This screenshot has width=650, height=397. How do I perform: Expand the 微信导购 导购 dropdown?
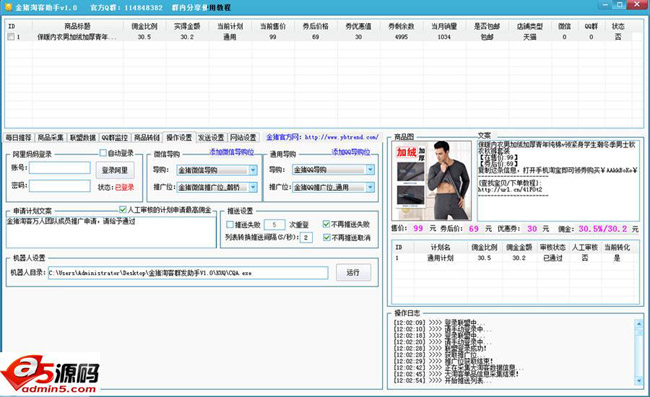pos(253,170)
